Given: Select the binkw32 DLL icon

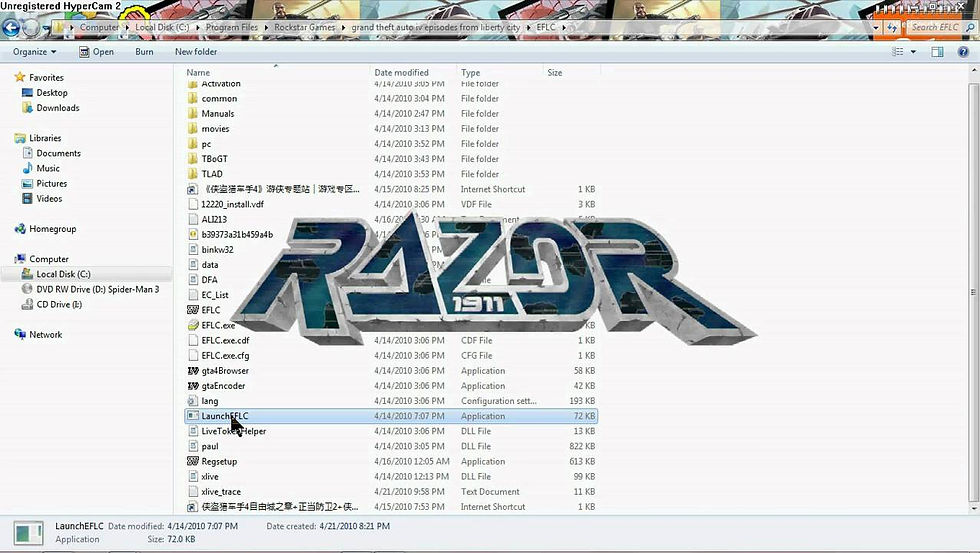Looking at the screenshot, I should [193, 249].
